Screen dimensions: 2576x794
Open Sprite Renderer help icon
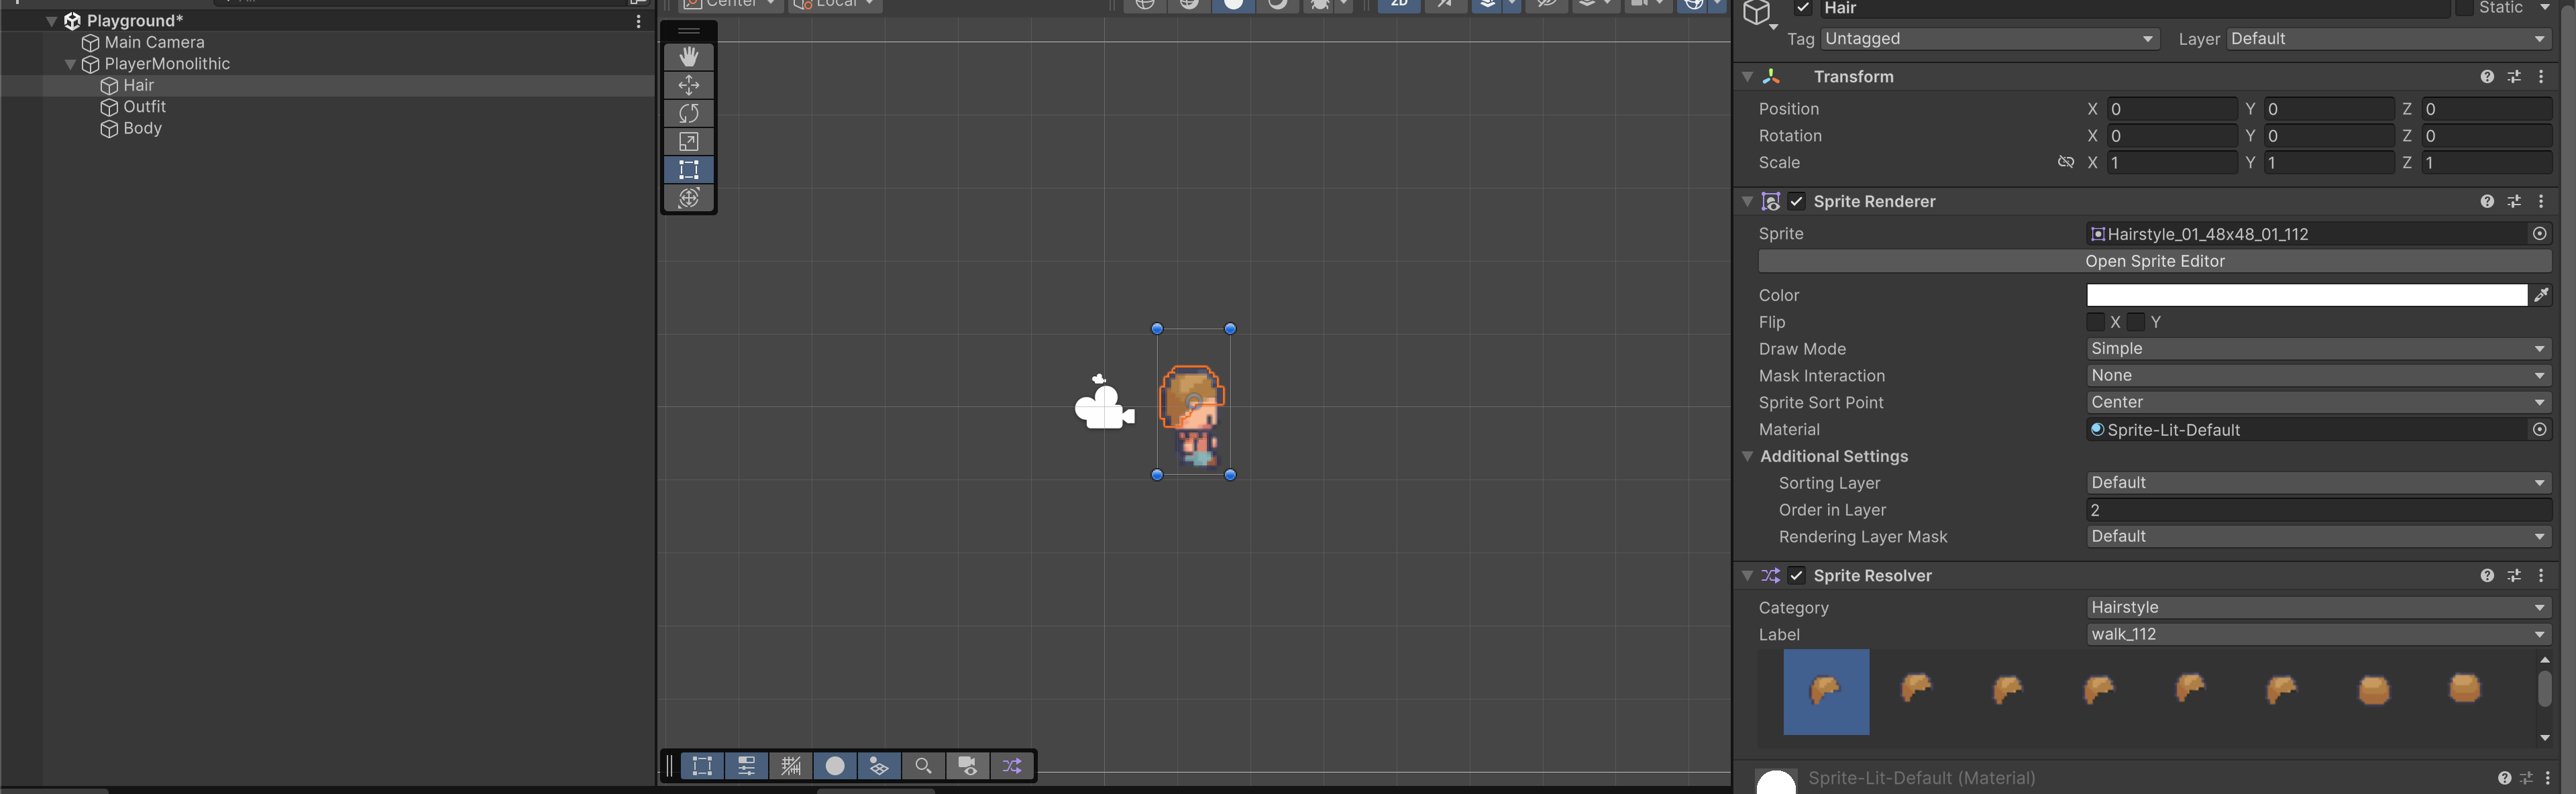pos(2487,201)
